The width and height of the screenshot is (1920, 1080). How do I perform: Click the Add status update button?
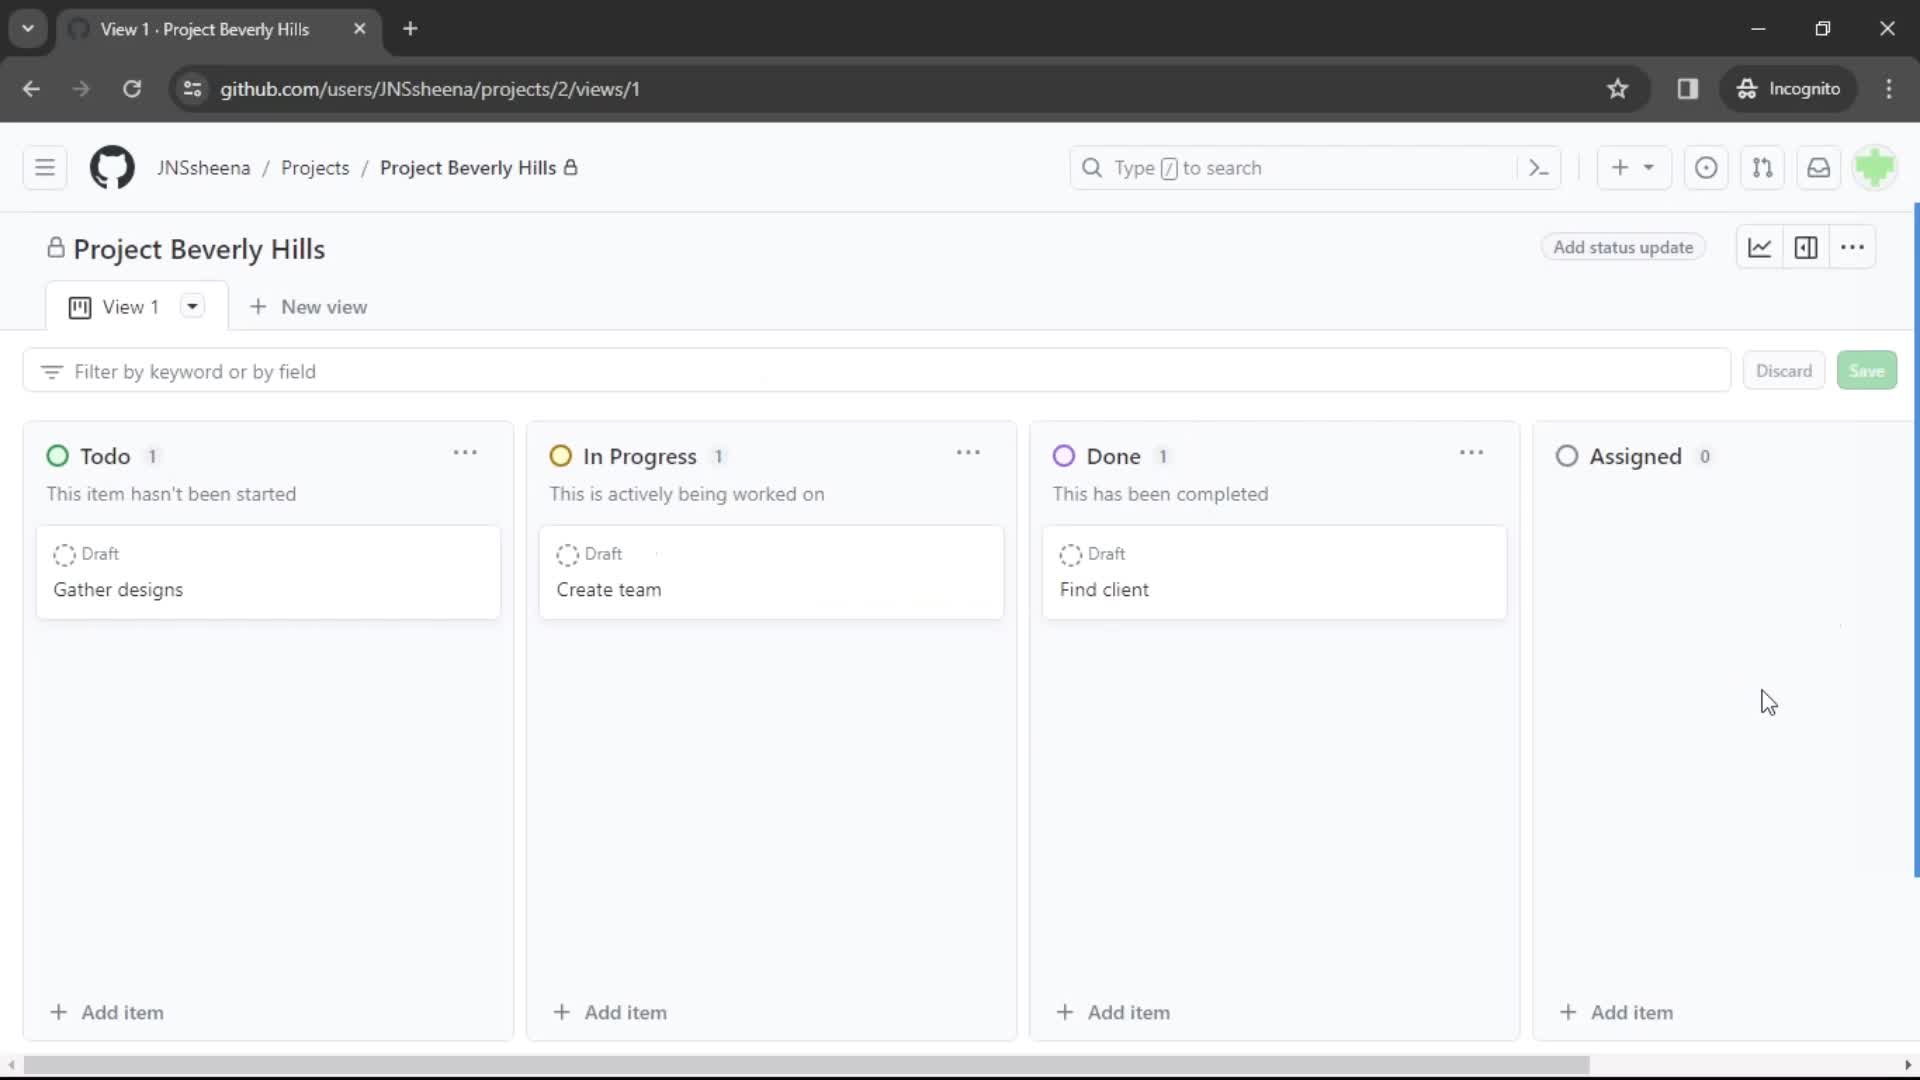point(1622,248)
